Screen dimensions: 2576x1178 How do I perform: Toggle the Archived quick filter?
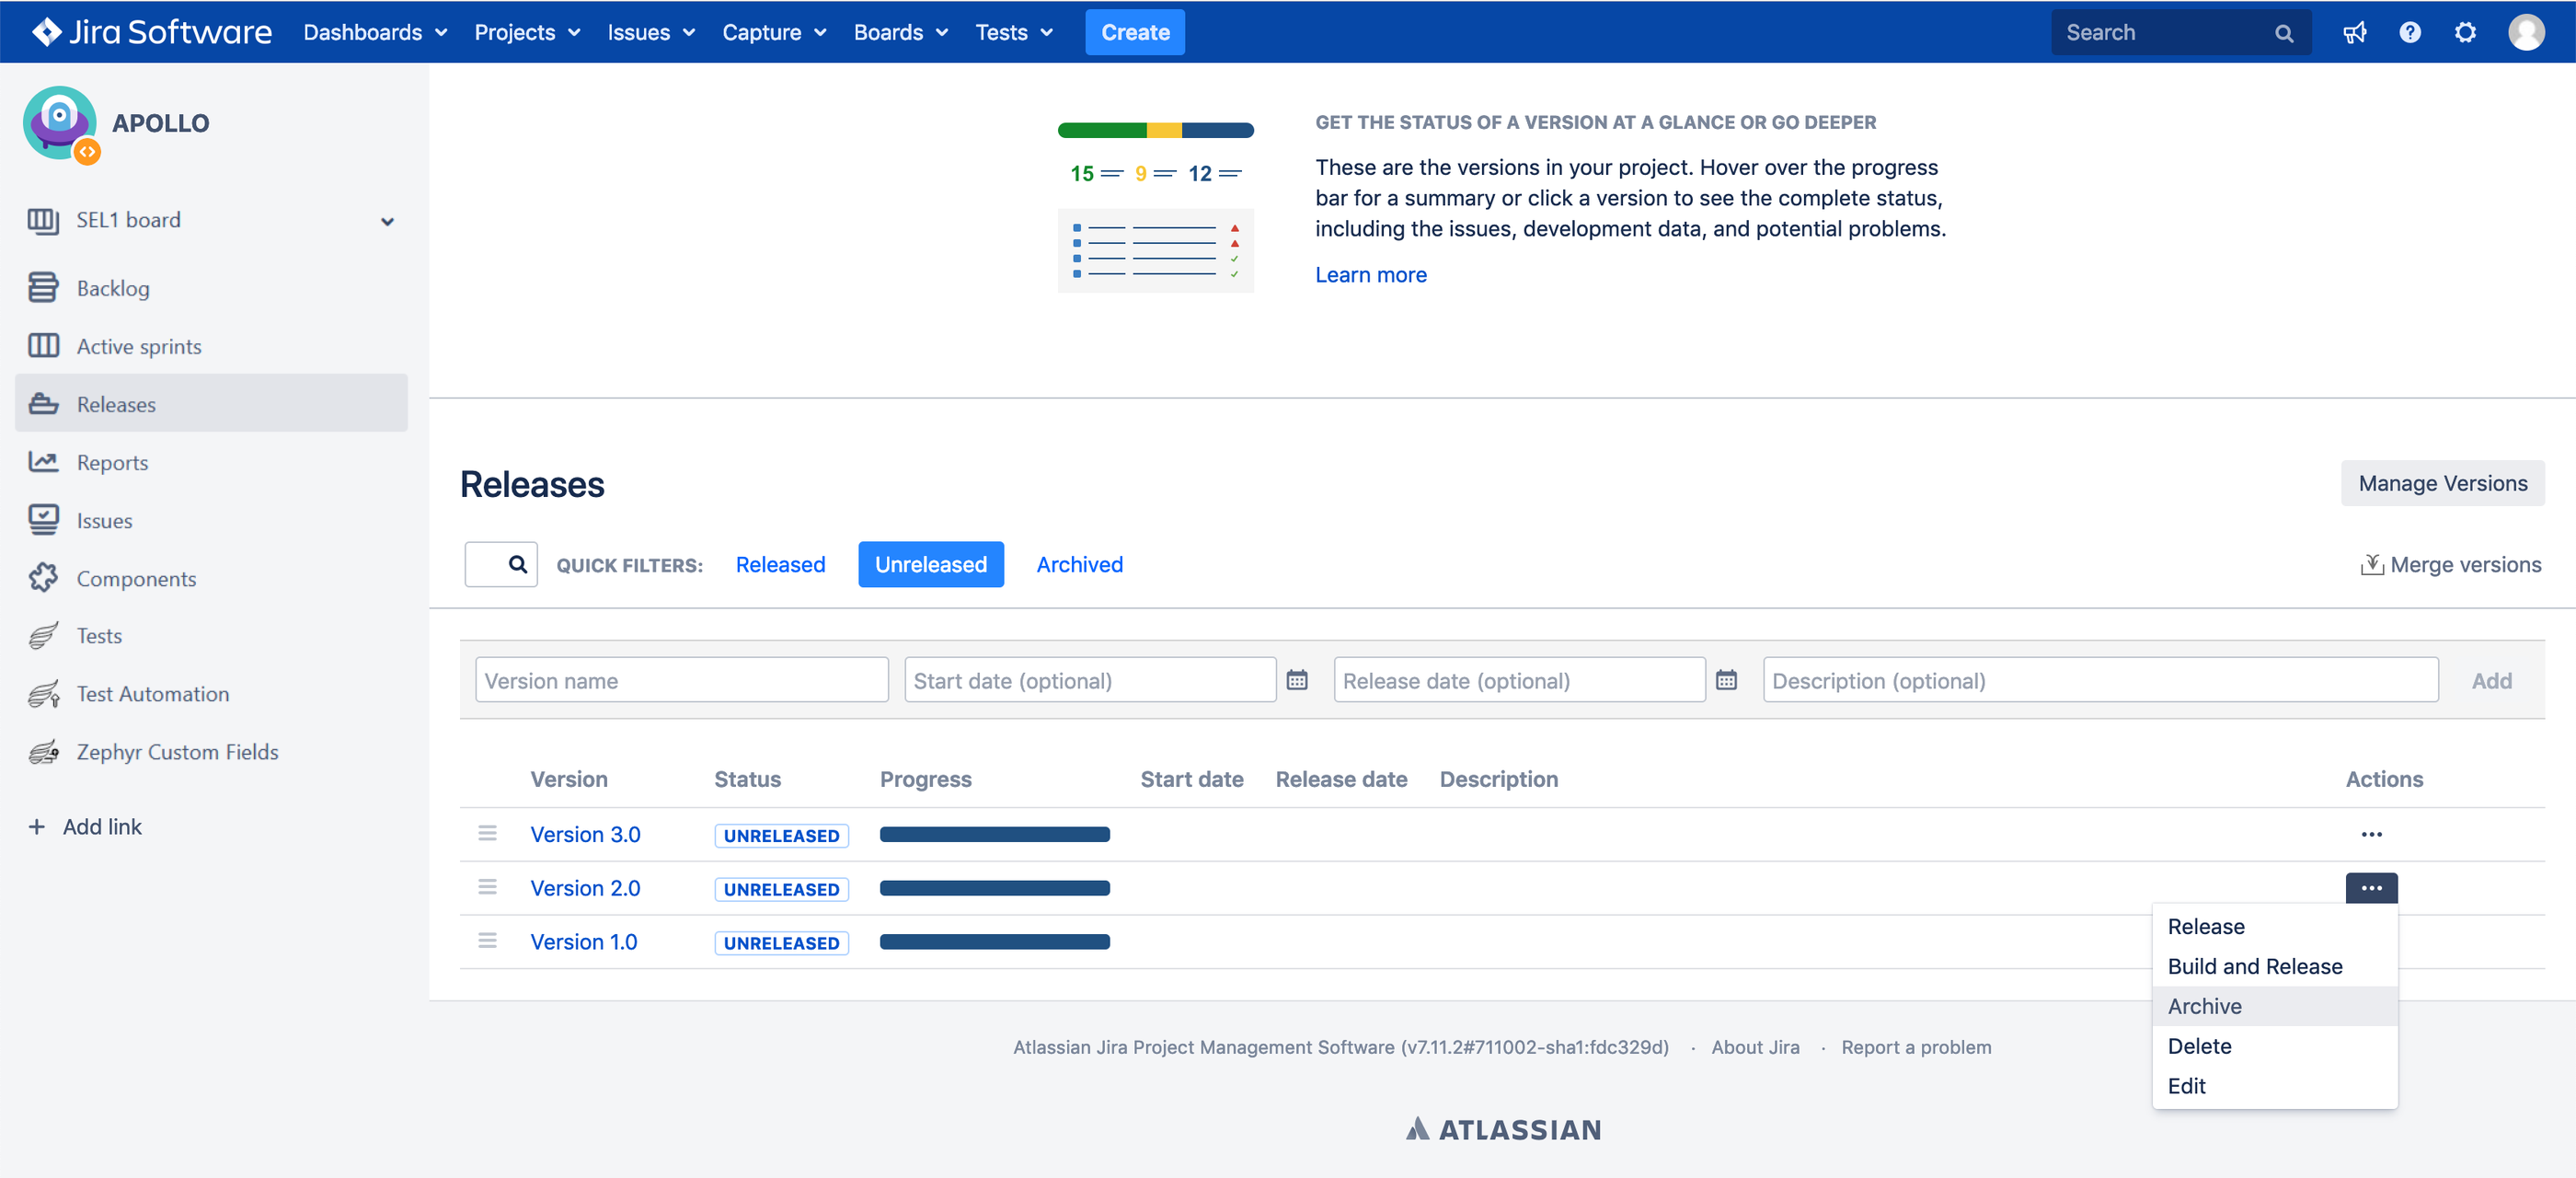(x=1079, y=565)
